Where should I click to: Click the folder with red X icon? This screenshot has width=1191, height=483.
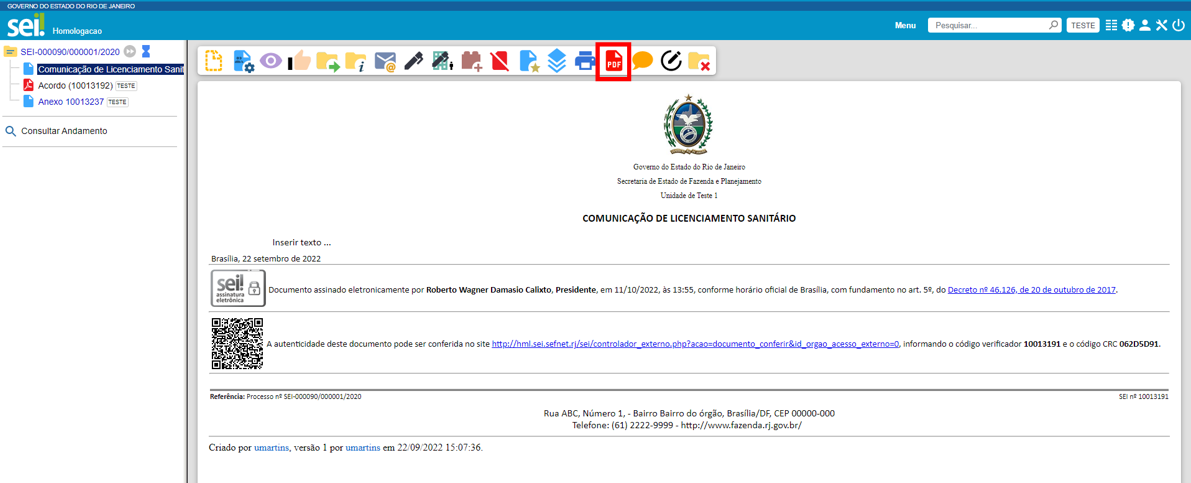(x=699, y=62)
